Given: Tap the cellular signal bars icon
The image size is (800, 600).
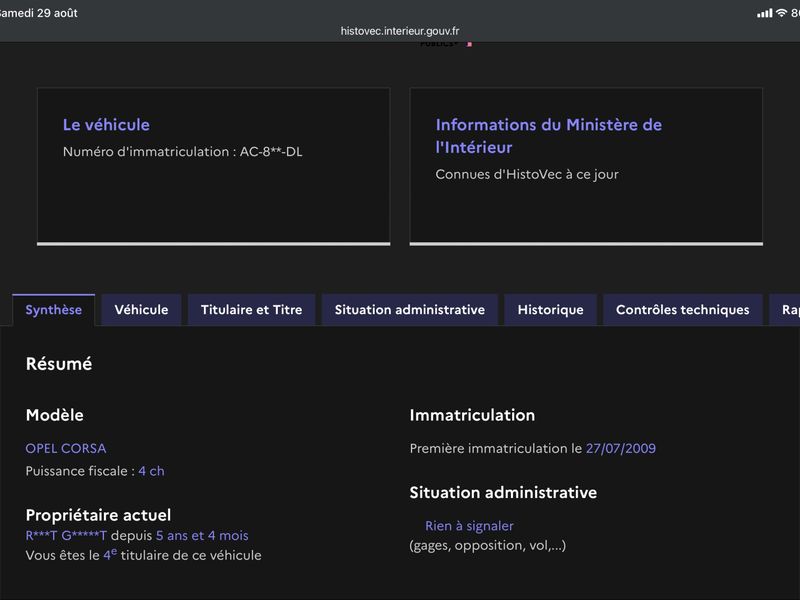Looking at the screenshot, I should [764, 13].
